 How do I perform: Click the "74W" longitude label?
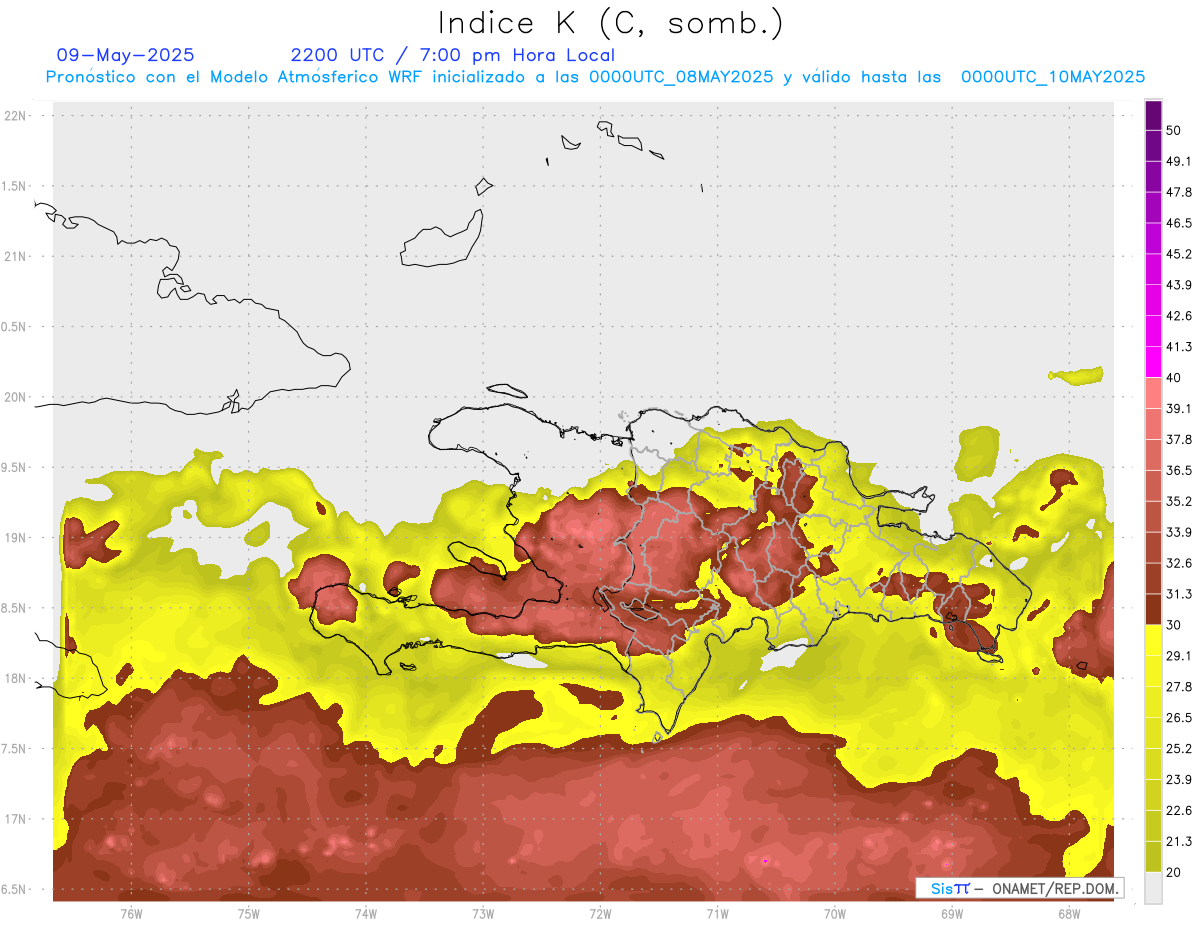point(365,914)
